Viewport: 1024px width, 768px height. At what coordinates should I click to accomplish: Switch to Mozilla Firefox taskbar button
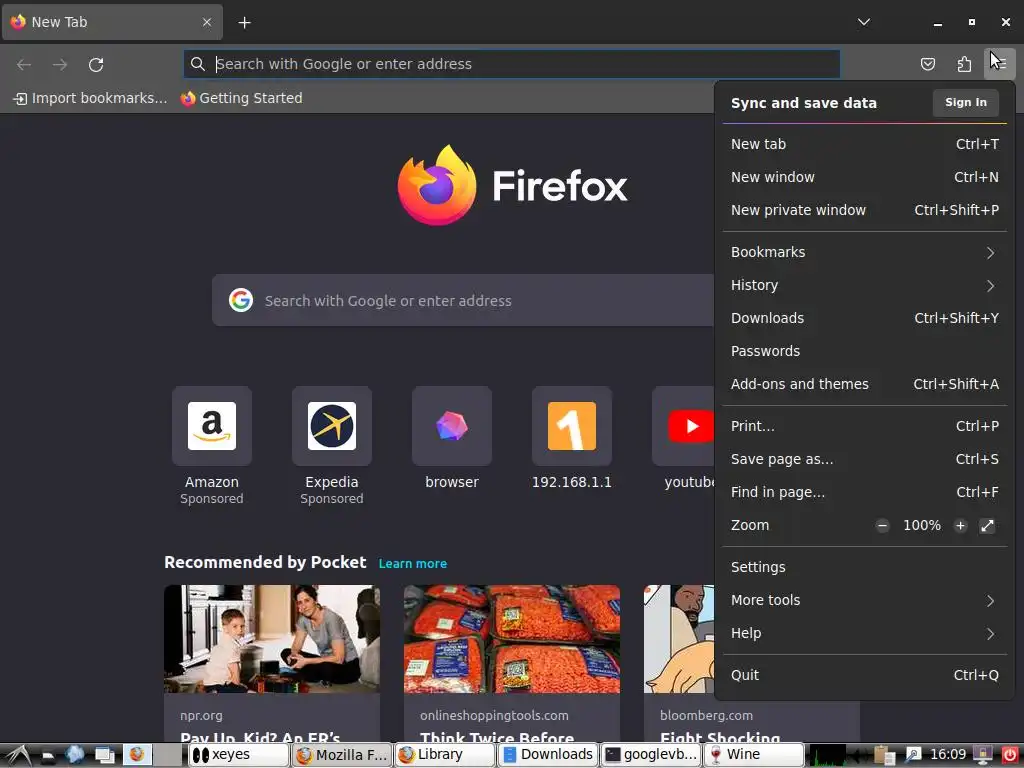tap(342, 755)
